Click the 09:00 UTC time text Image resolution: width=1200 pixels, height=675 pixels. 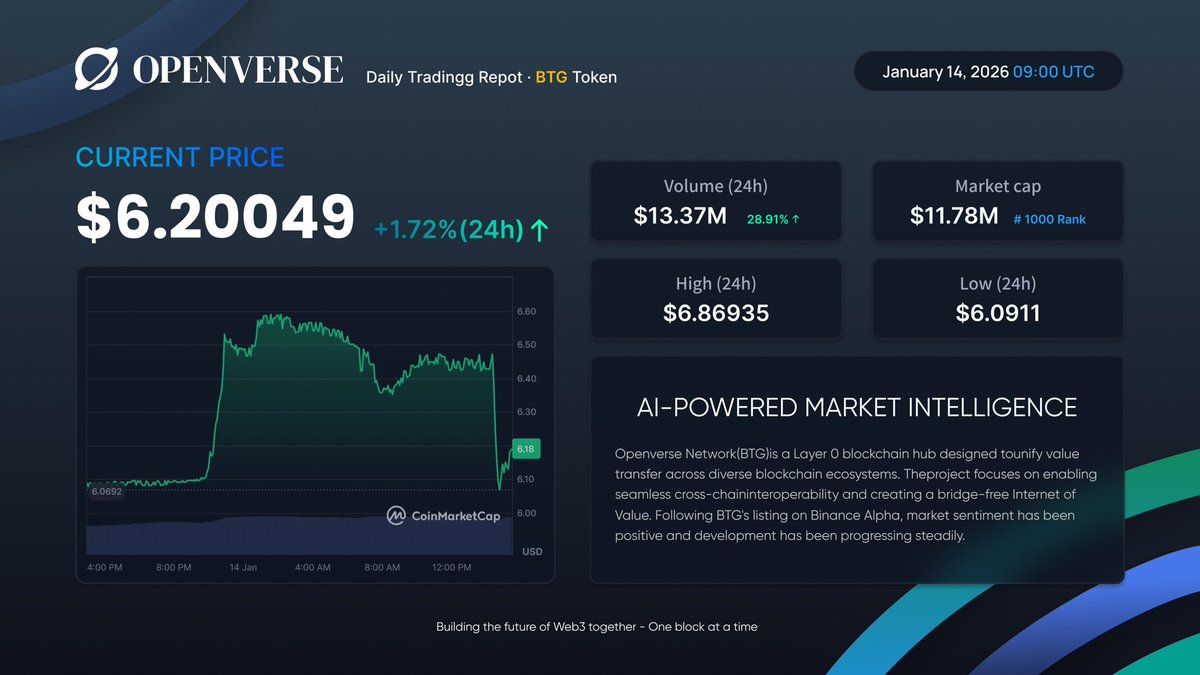1053,72
